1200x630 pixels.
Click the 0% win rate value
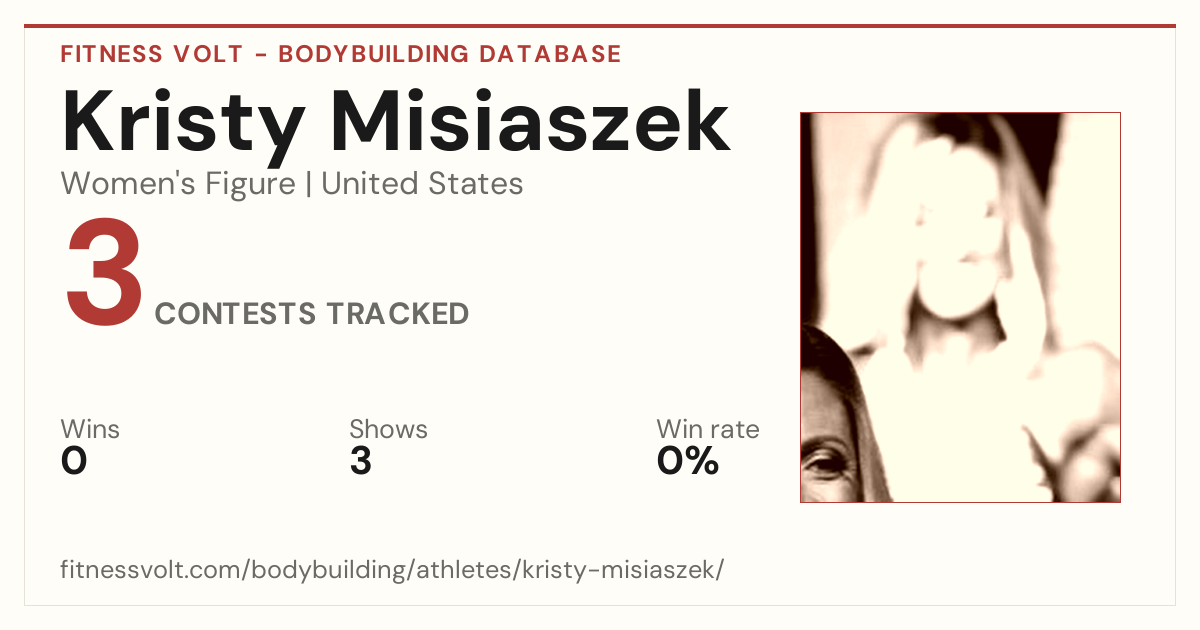pyautogui.click(x=687, y=461)
